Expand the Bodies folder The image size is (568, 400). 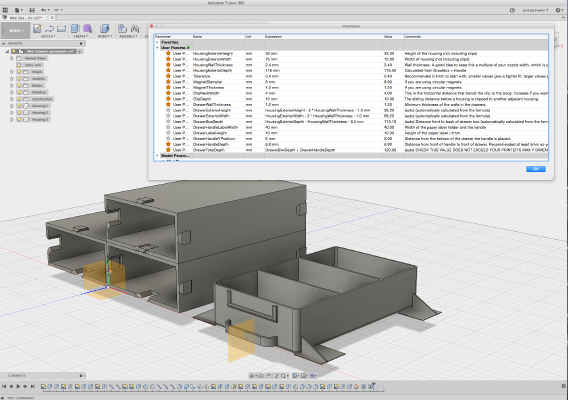12,86
